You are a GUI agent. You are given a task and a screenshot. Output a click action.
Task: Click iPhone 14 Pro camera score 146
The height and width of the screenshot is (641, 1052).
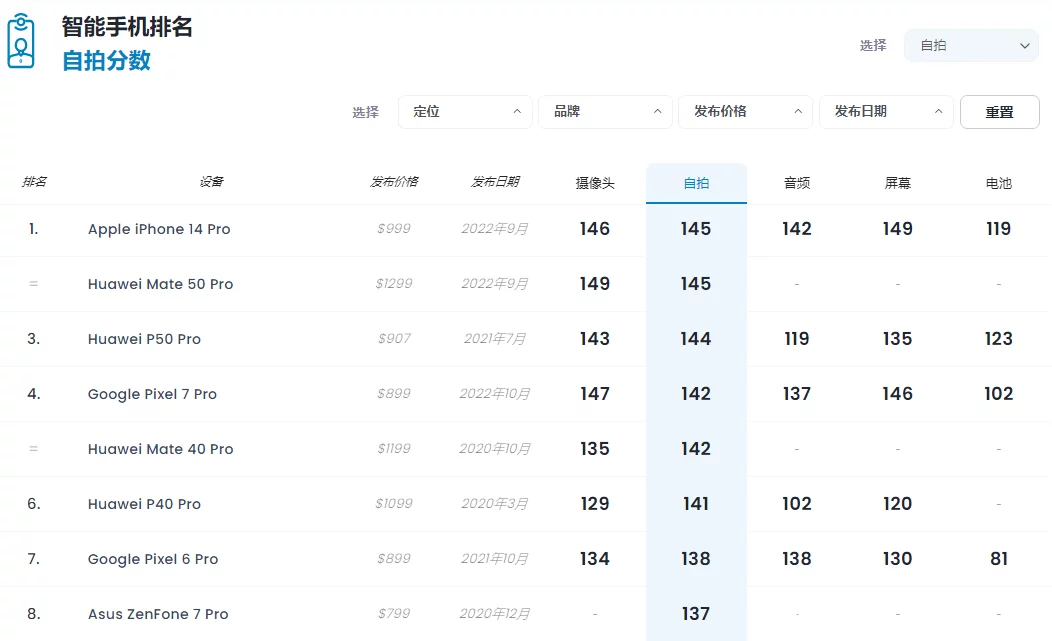coord(595,229)
